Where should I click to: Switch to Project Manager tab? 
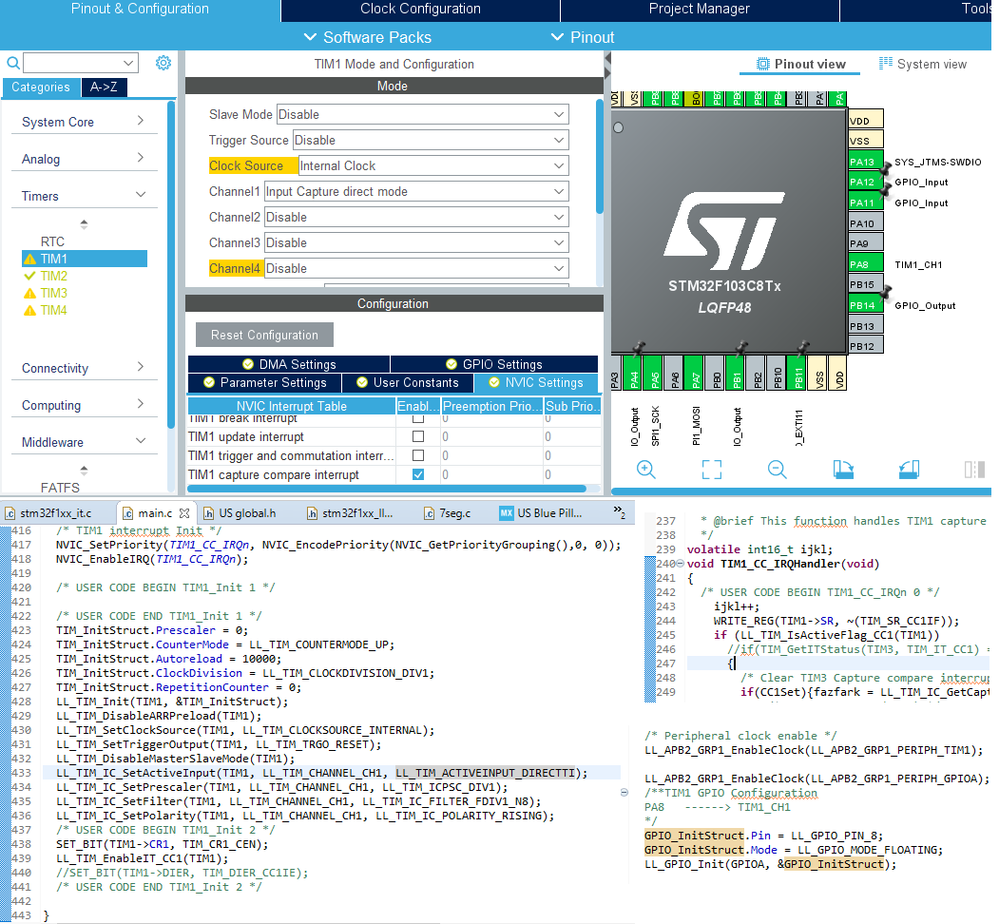point(699,10)
